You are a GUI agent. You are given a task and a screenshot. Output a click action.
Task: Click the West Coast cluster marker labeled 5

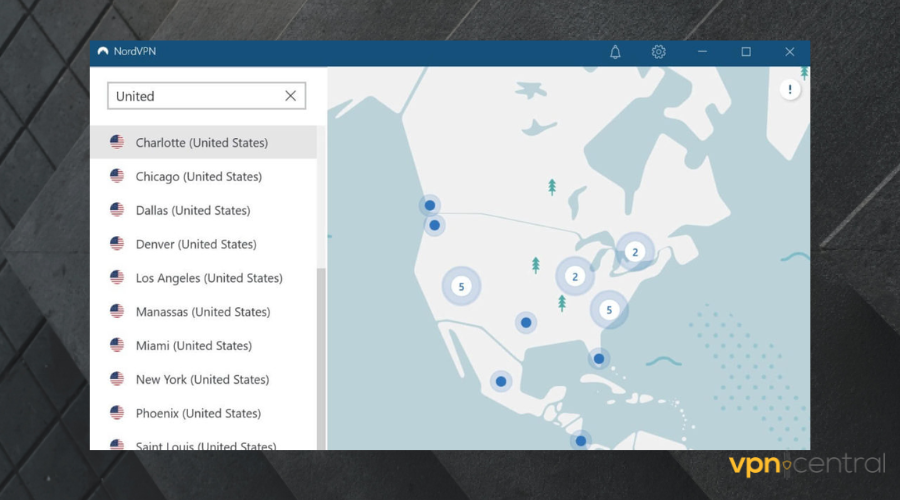(461, 287)
